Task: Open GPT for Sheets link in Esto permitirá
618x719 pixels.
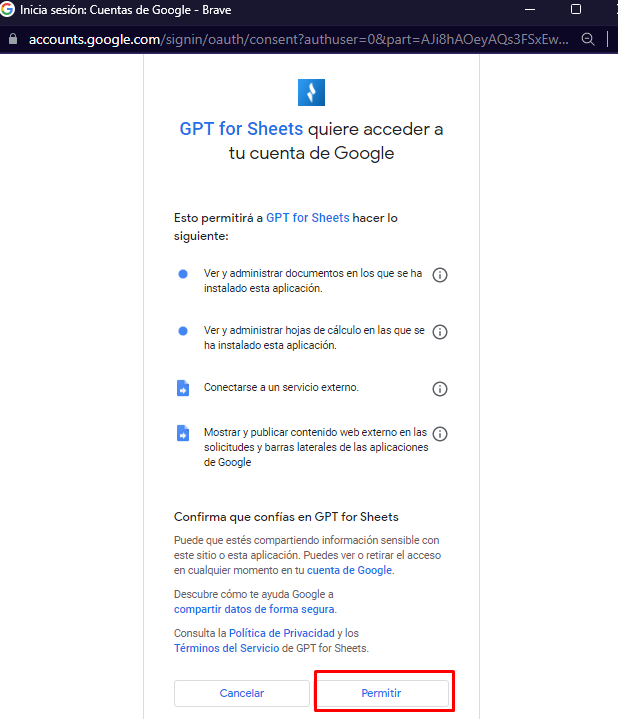Action: point(308,218)
